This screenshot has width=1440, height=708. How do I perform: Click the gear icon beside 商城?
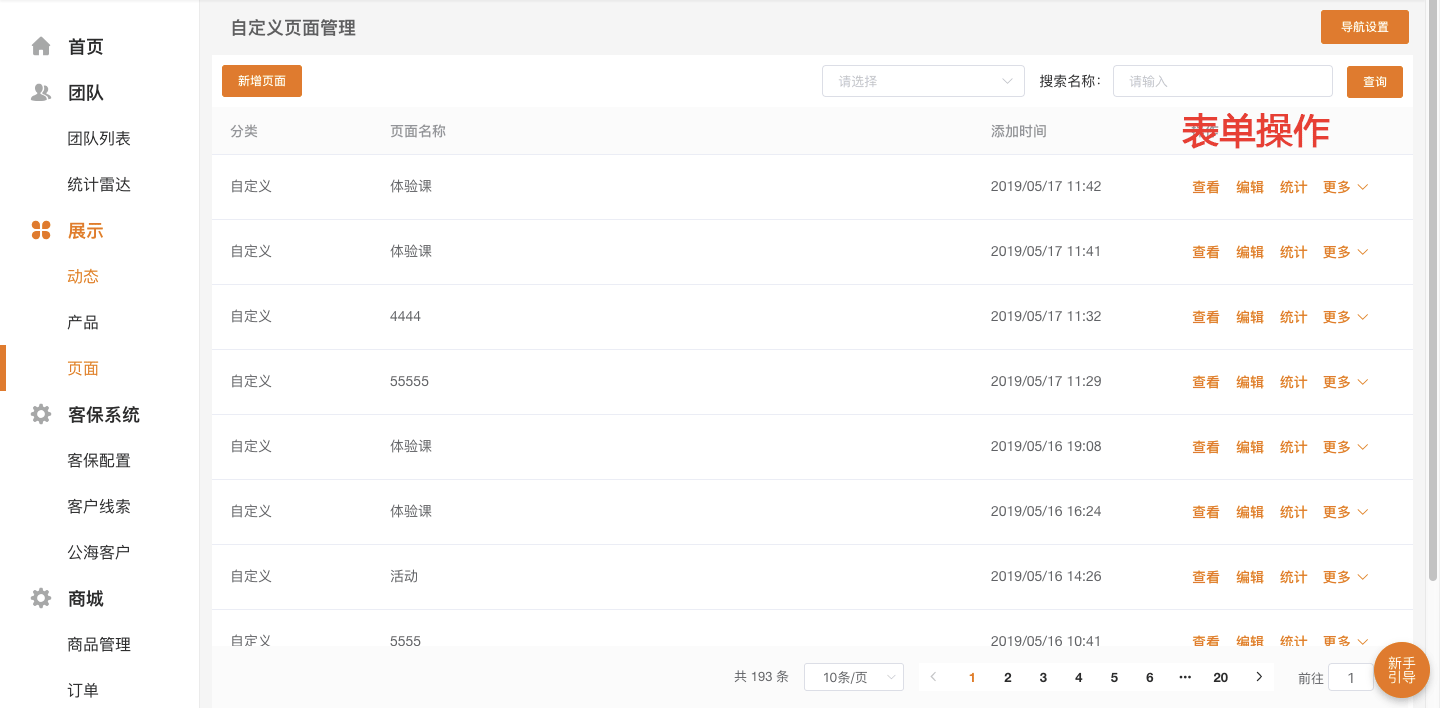[41, 598]
